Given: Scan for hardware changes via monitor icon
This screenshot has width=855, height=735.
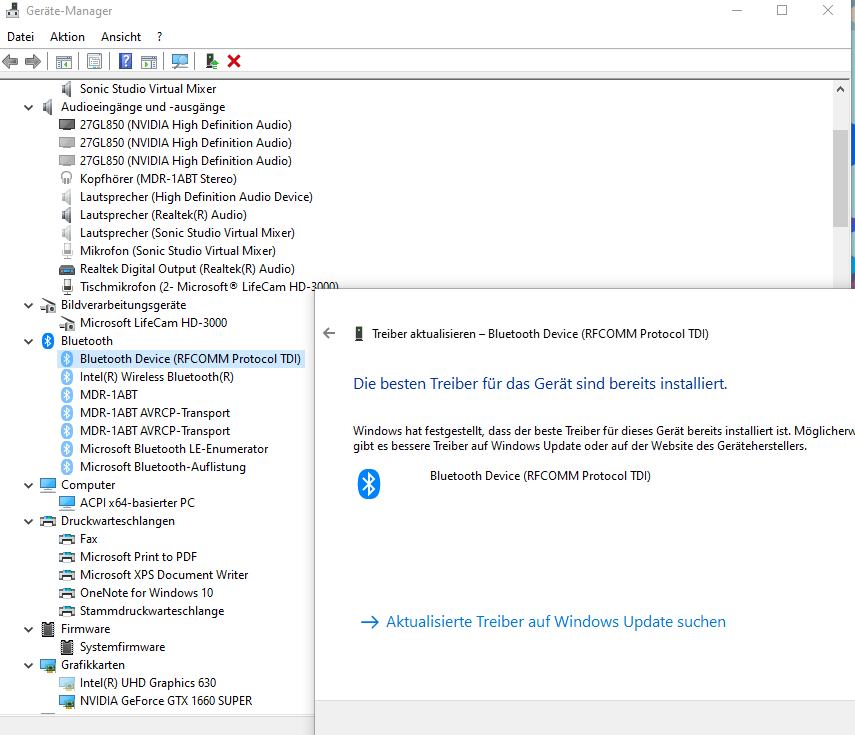Looking at the screenshot, I should click(x=180, y=61).
